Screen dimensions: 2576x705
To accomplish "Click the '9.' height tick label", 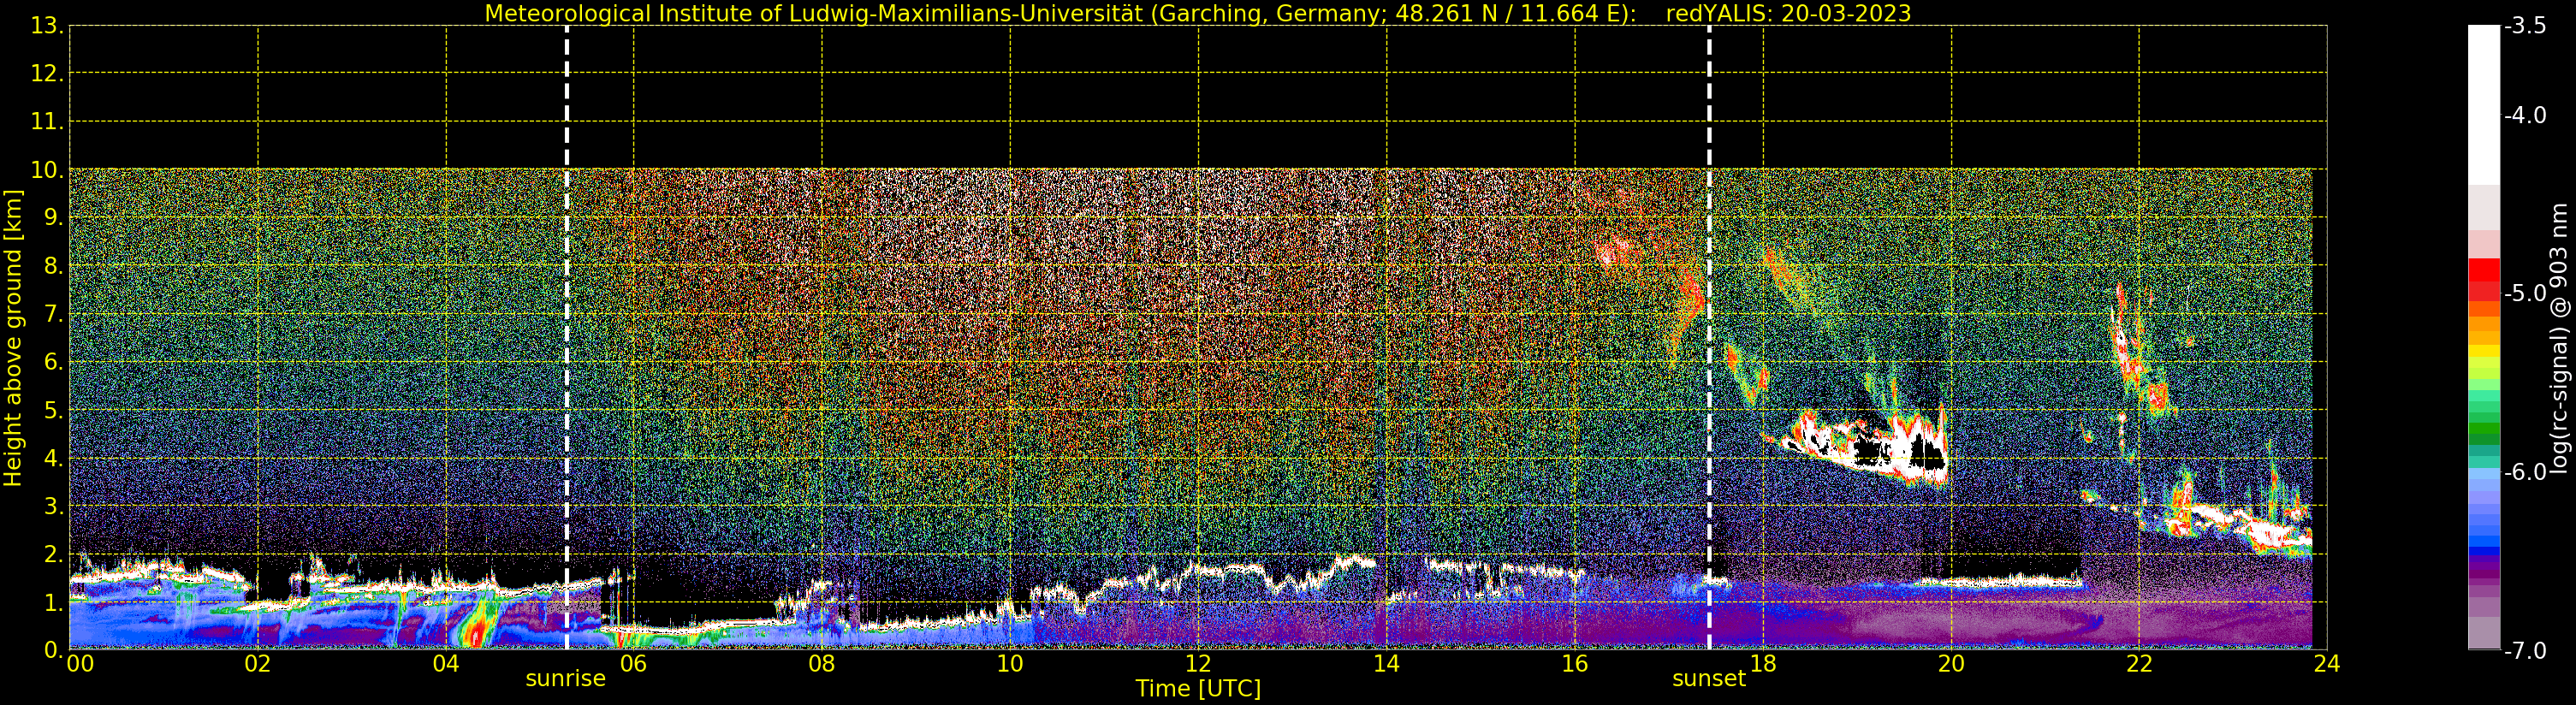I will [54, 218].
